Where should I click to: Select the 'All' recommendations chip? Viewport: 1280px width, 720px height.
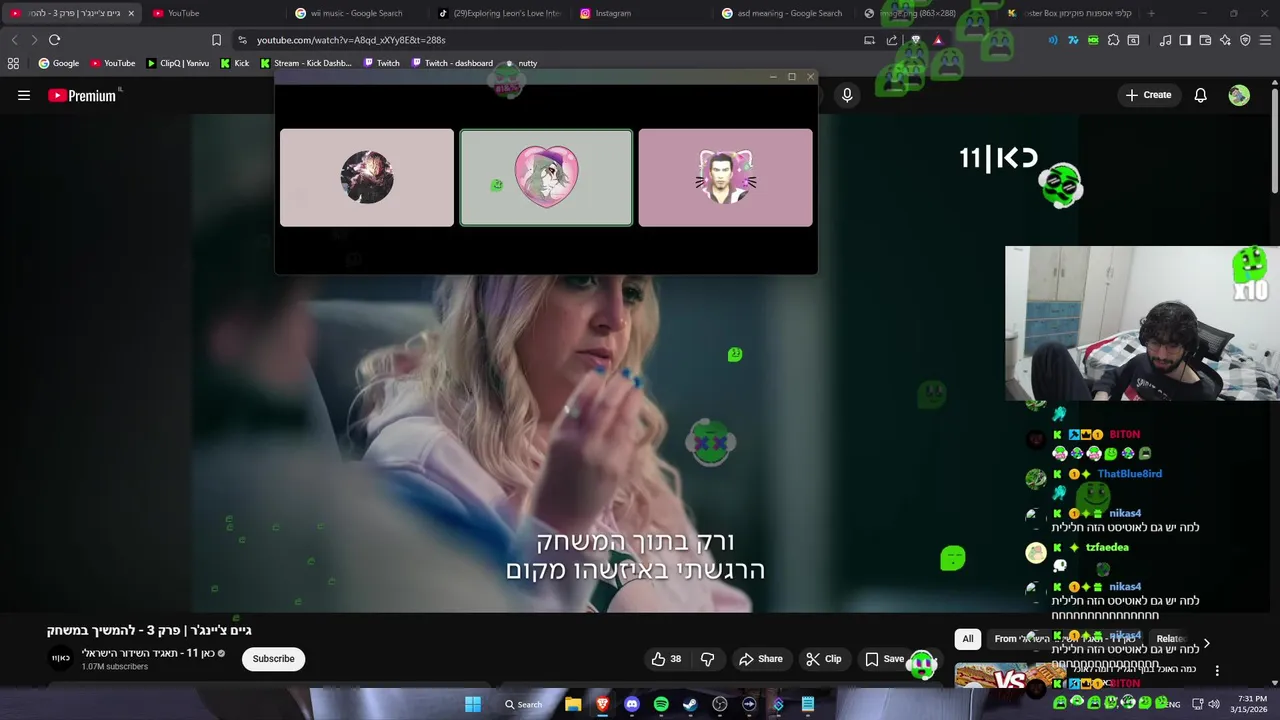click(967, 639)
